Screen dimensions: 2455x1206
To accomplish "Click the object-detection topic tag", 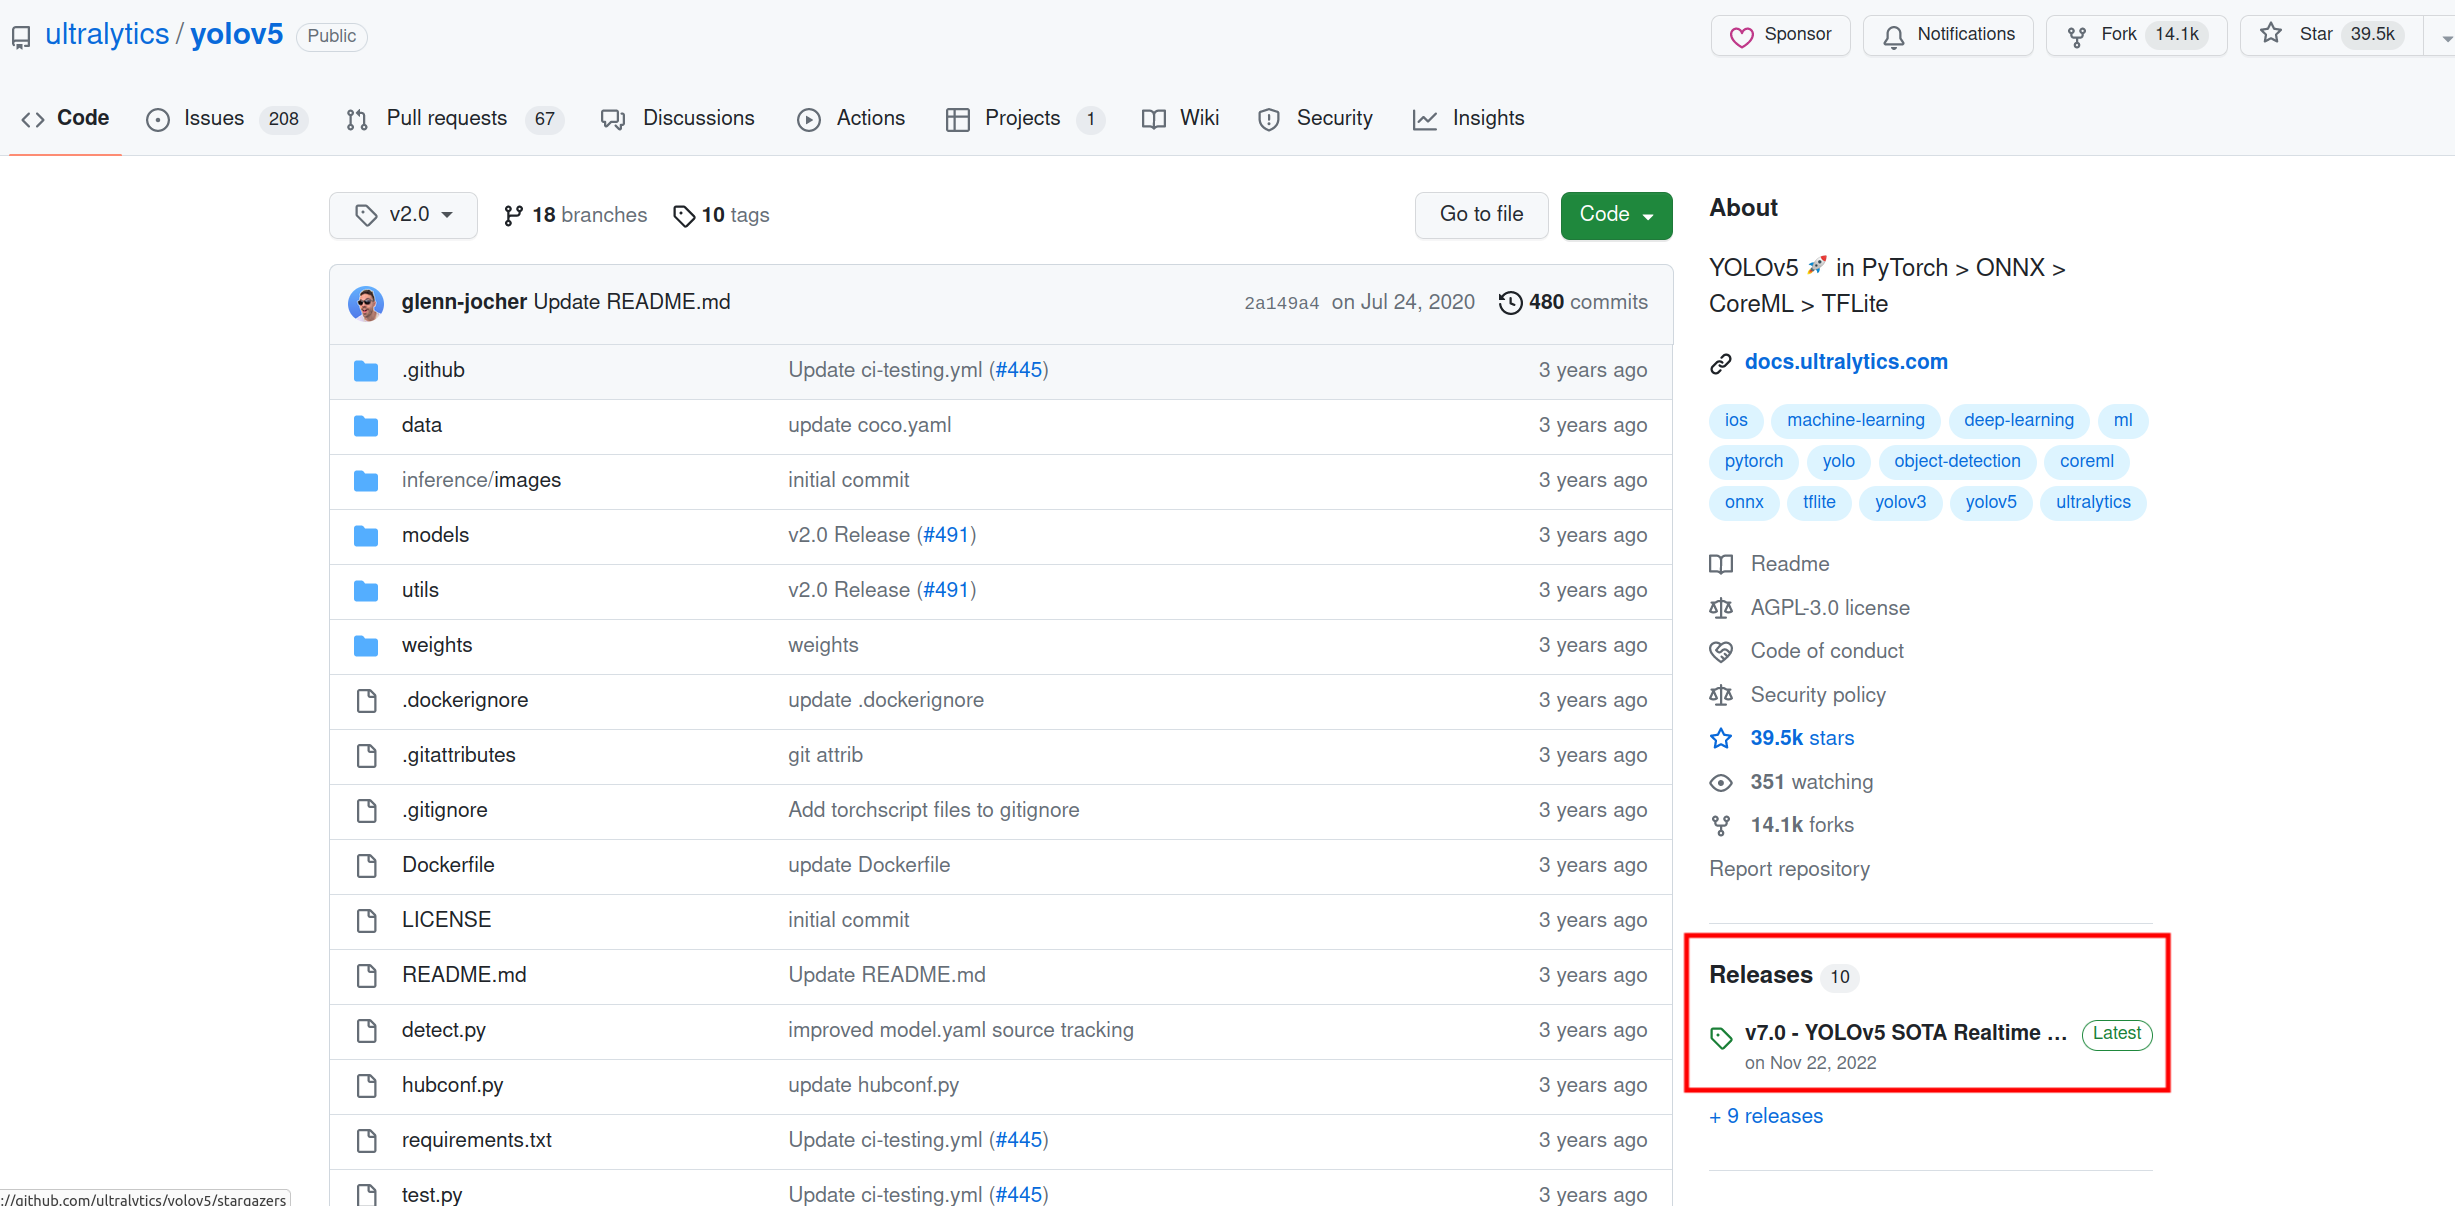I will [1957, 462].
